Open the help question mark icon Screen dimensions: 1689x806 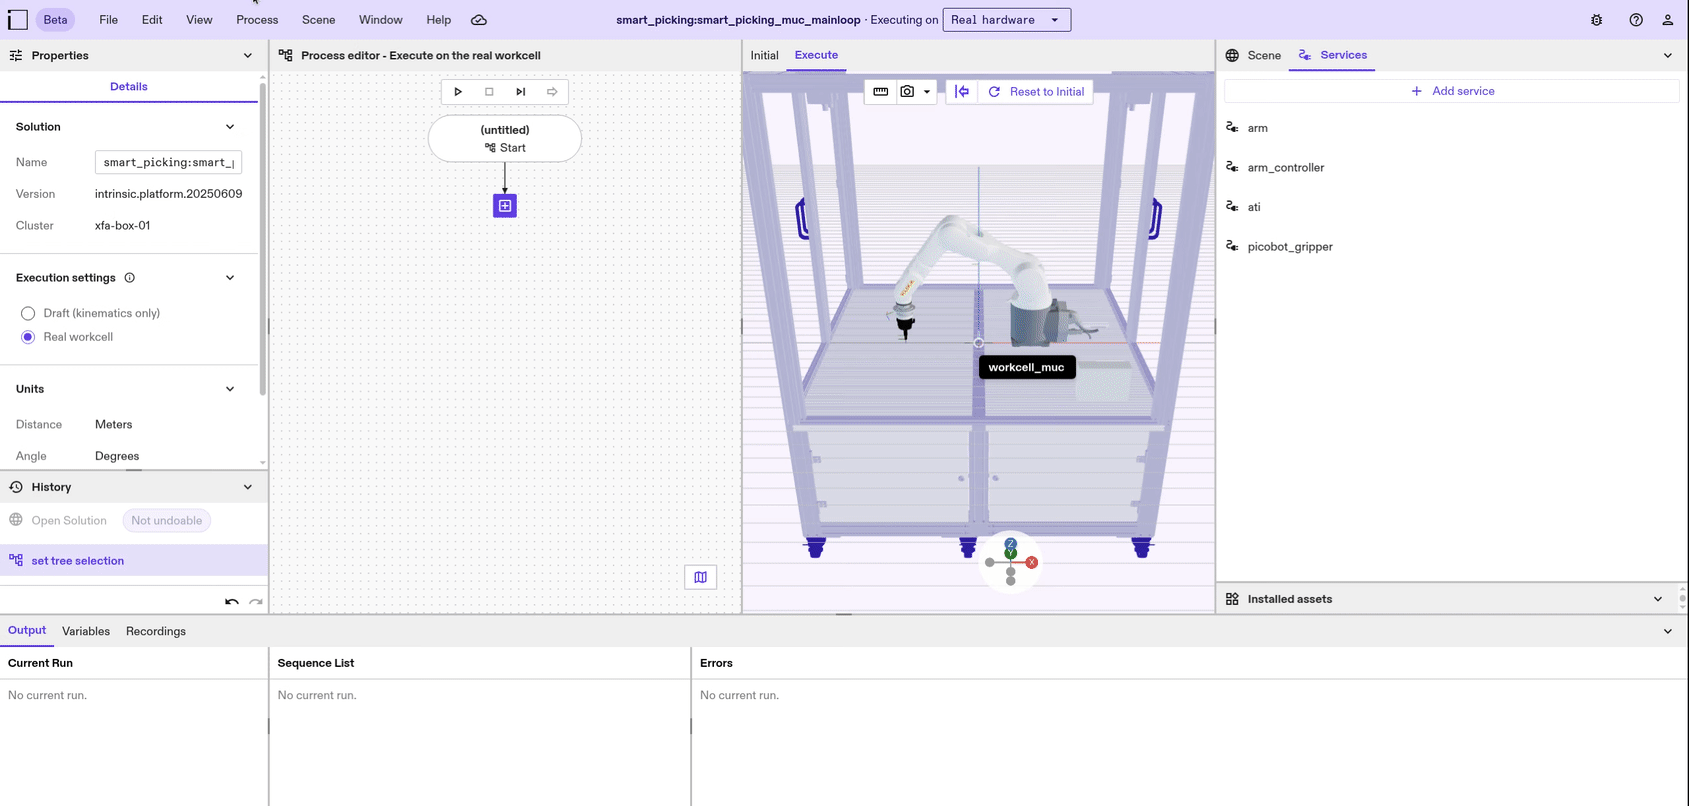click(x=1636, y=20)
